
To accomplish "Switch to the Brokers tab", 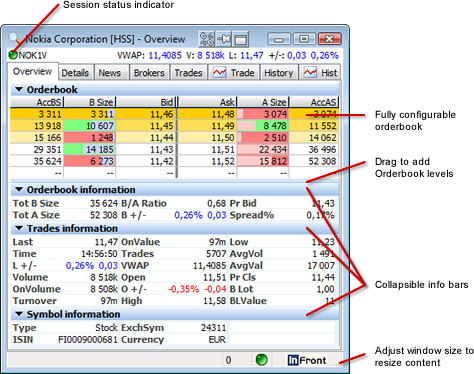I will 149,73.
